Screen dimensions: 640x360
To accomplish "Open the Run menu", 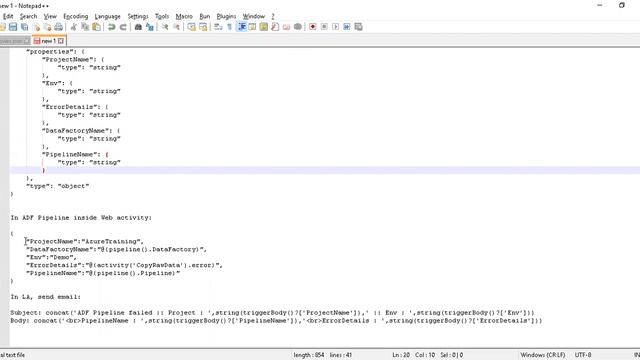I will coord(204,16).
